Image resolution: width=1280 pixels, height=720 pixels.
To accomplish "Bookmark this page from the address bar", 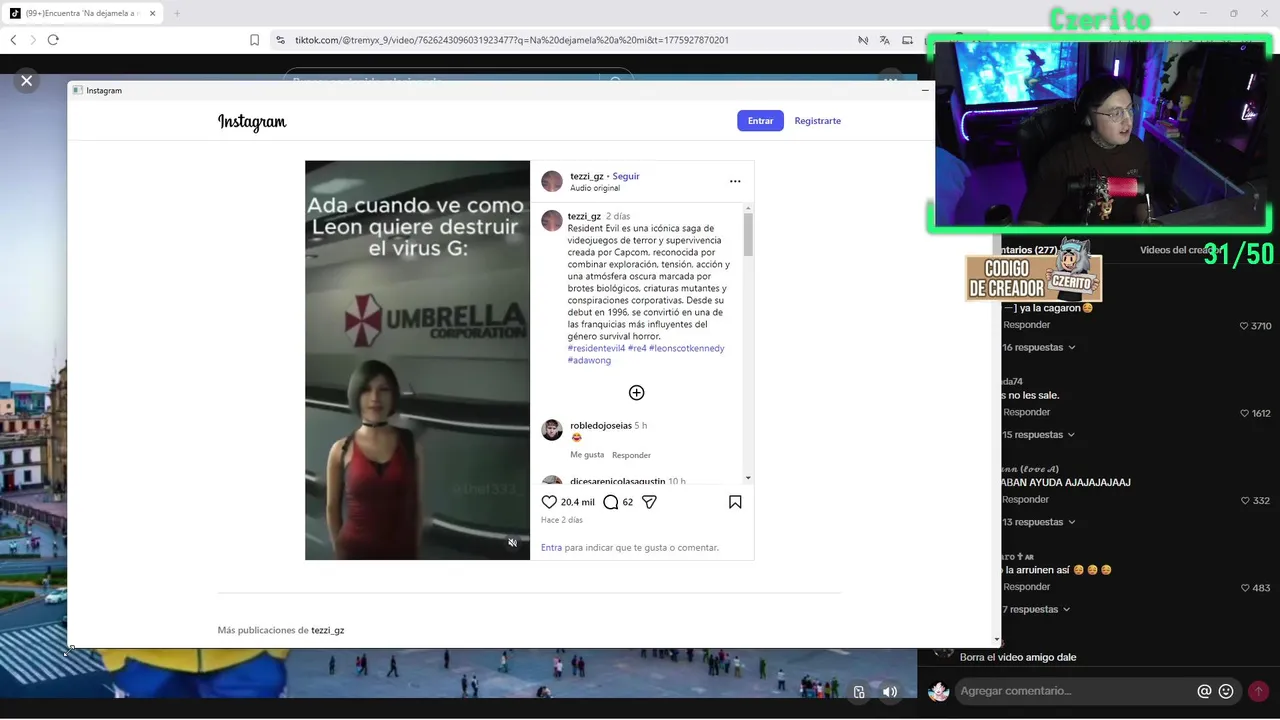I will coord(255,40).
